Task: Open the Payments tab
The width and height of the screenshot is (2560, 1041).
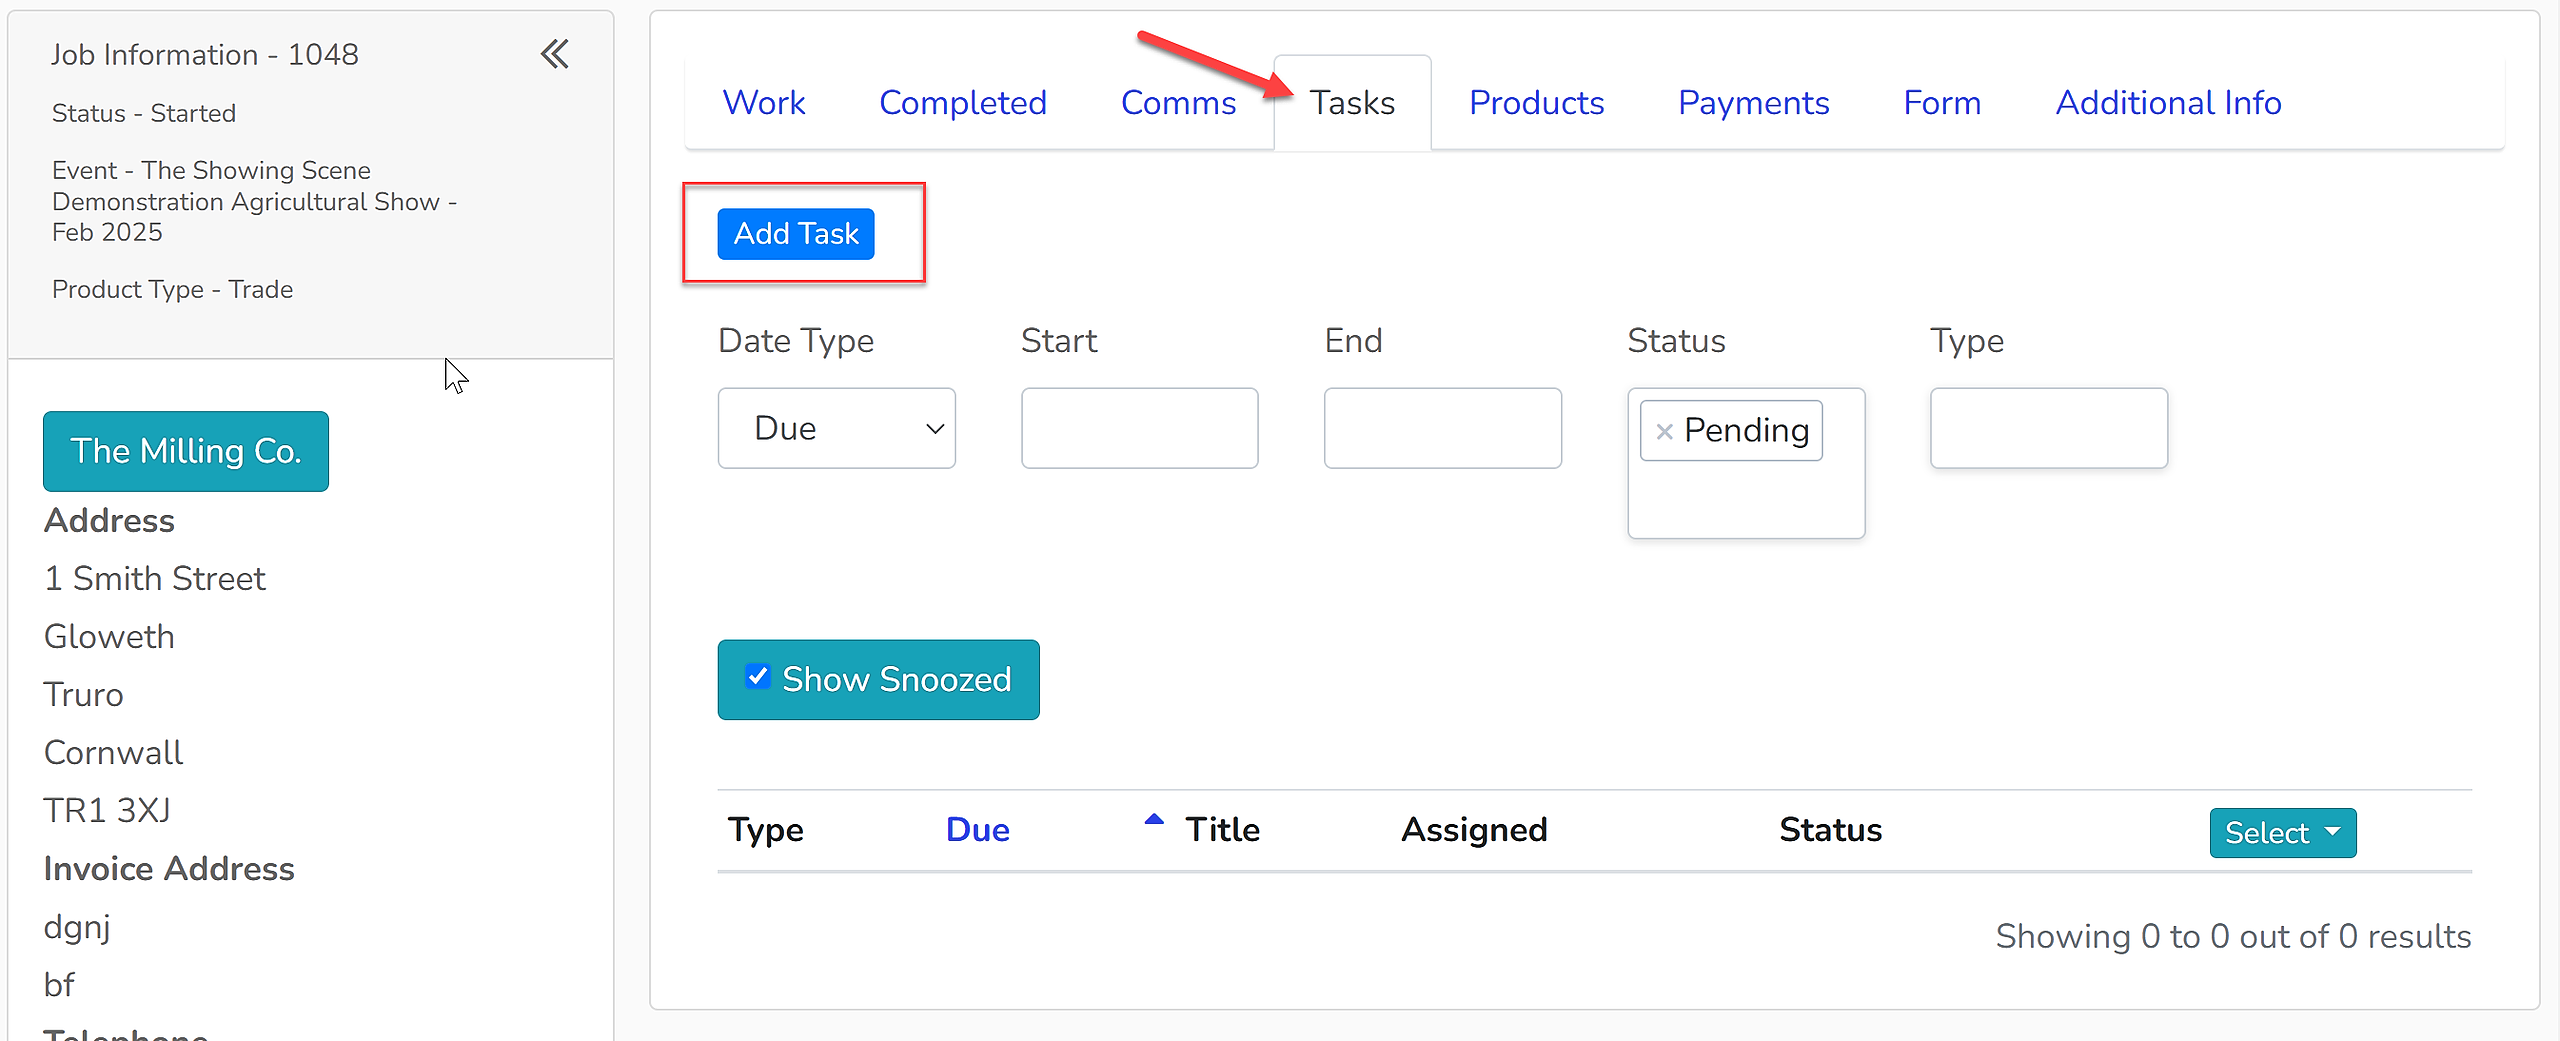Action: tap(1753, 102)
